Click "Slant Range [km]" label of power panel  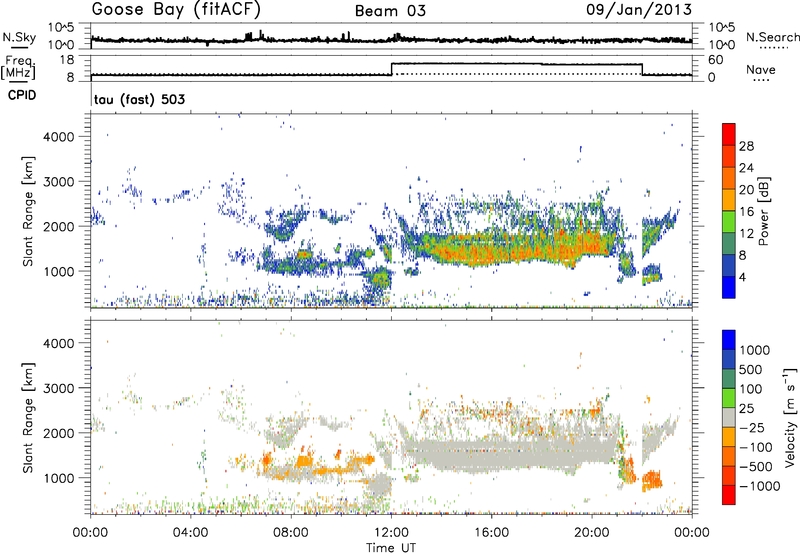tap(28, 211)
